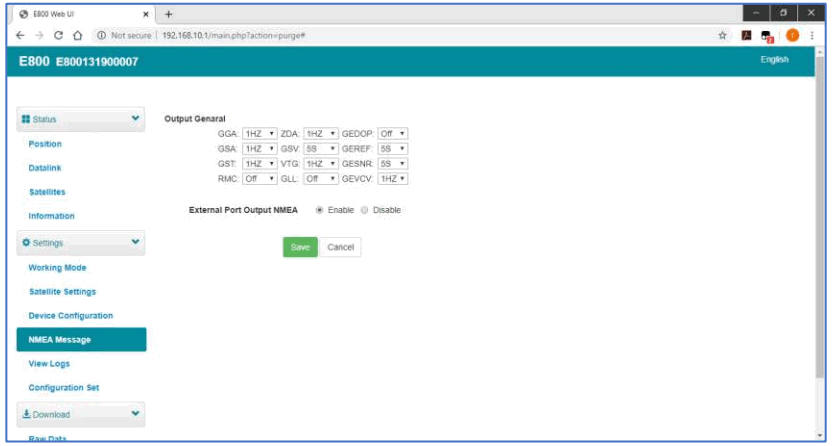Click the Download arrow icon

[x=26, y=414]
